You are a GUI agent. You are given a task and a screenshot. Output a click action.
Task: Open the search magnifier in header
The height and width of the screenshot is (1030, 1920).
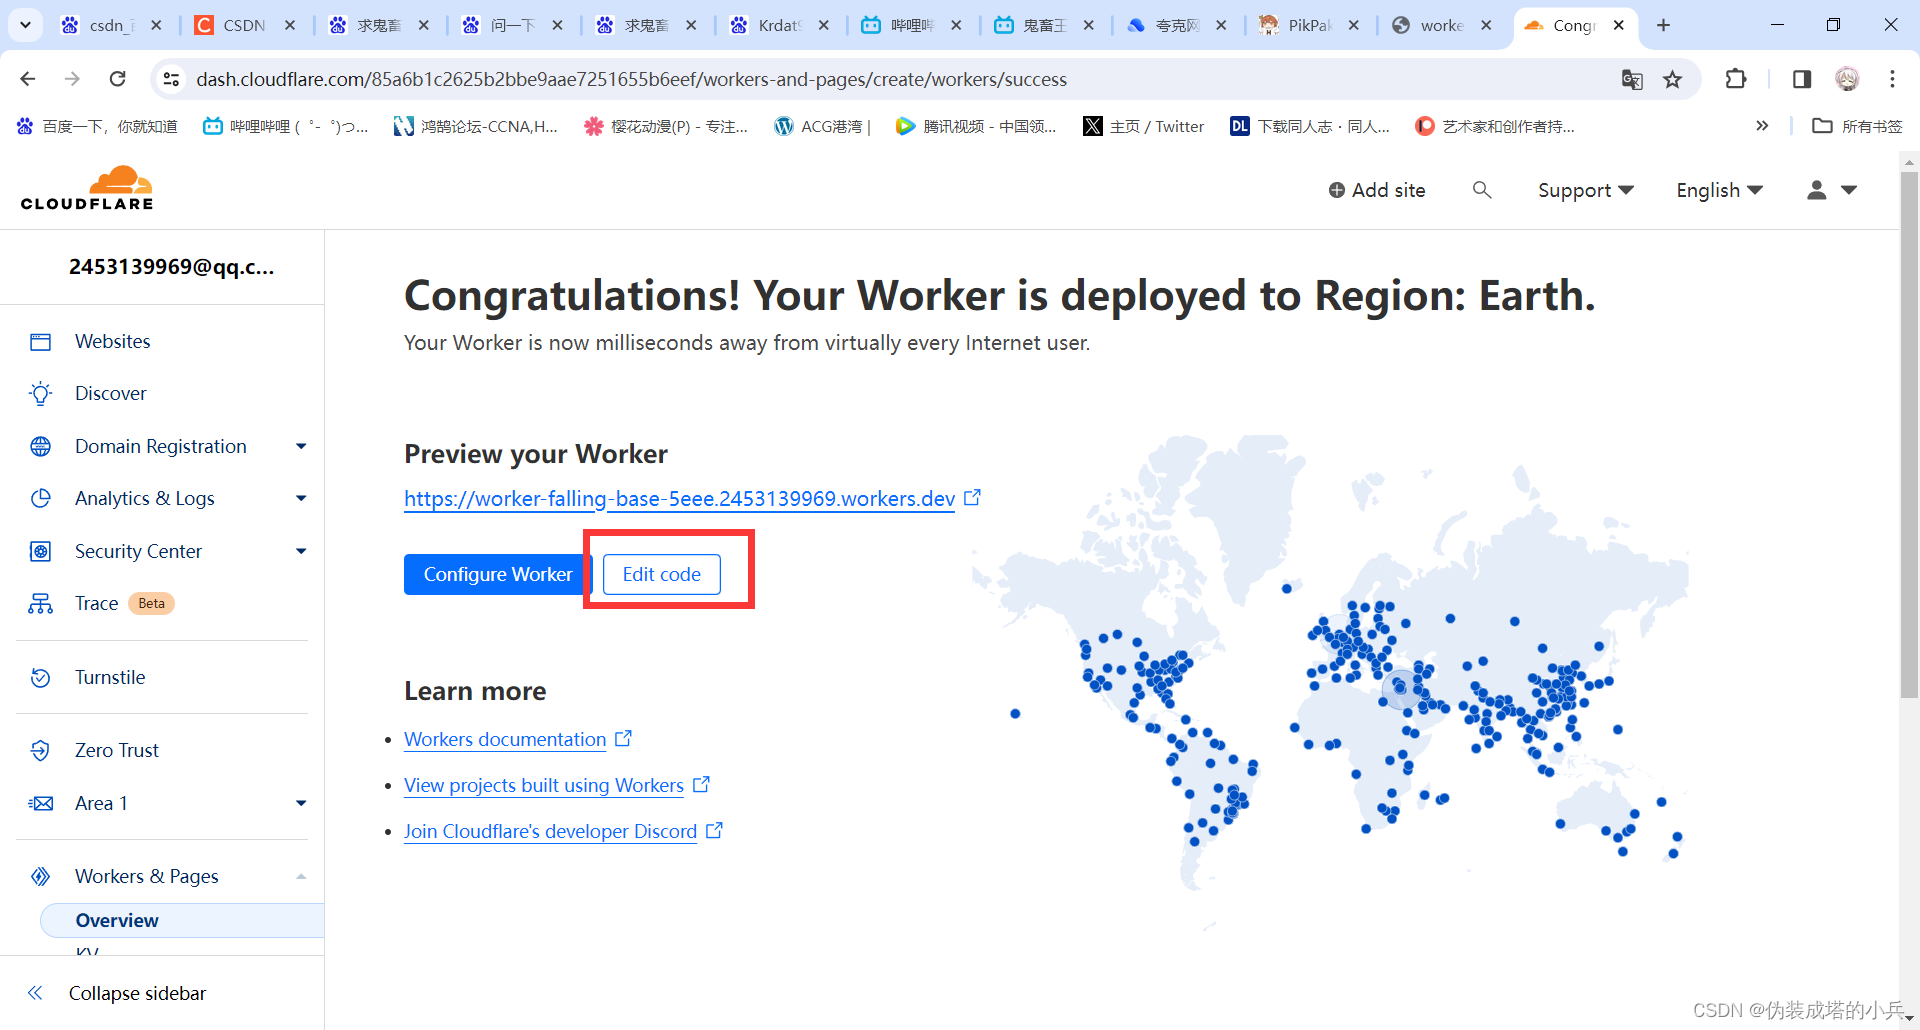(x=1482, y=190)
